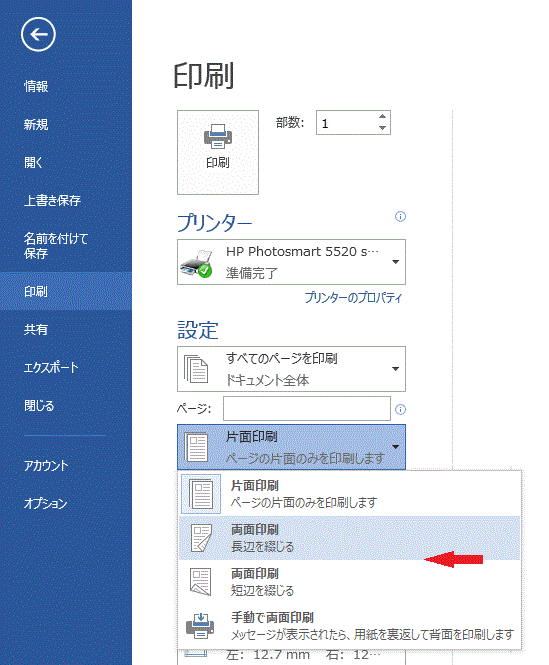Select the 印刷 tab in sidebar

point(66,291)
